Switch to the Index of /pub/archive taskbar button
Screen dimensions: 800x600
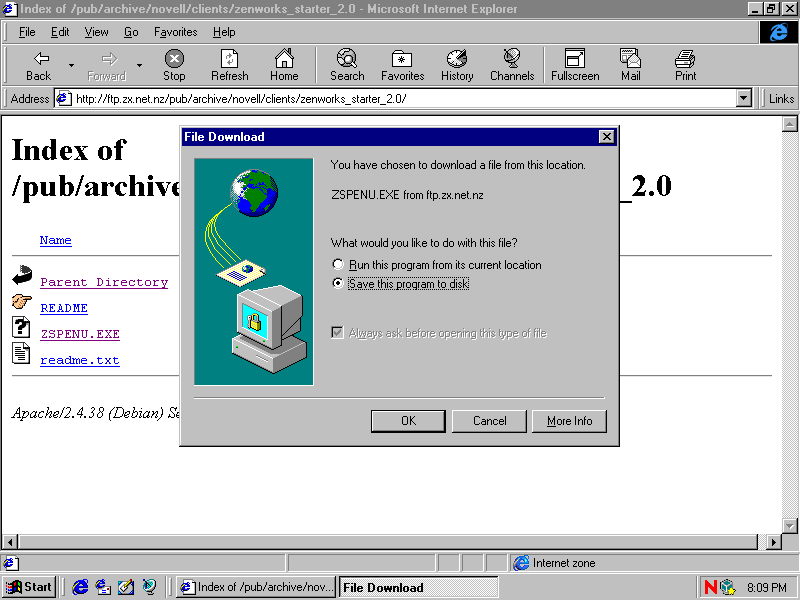[x=257, y=587]
